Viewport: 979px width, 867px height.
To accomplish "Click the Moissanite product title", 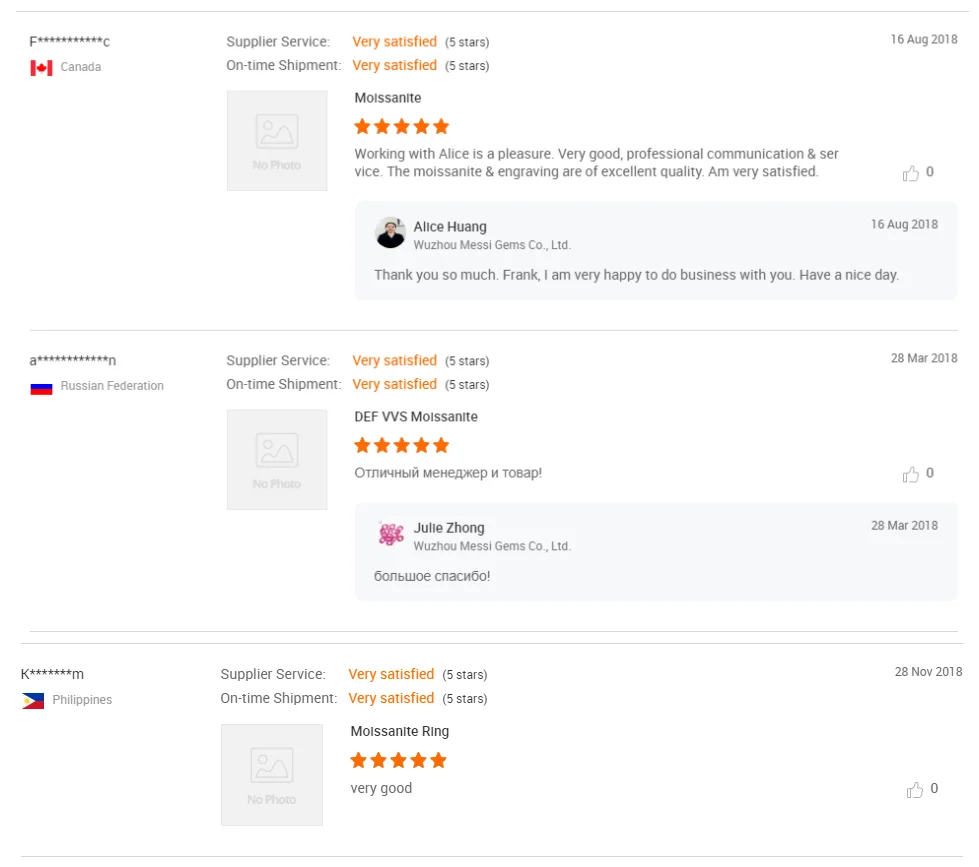I will [x=388, y=98].
